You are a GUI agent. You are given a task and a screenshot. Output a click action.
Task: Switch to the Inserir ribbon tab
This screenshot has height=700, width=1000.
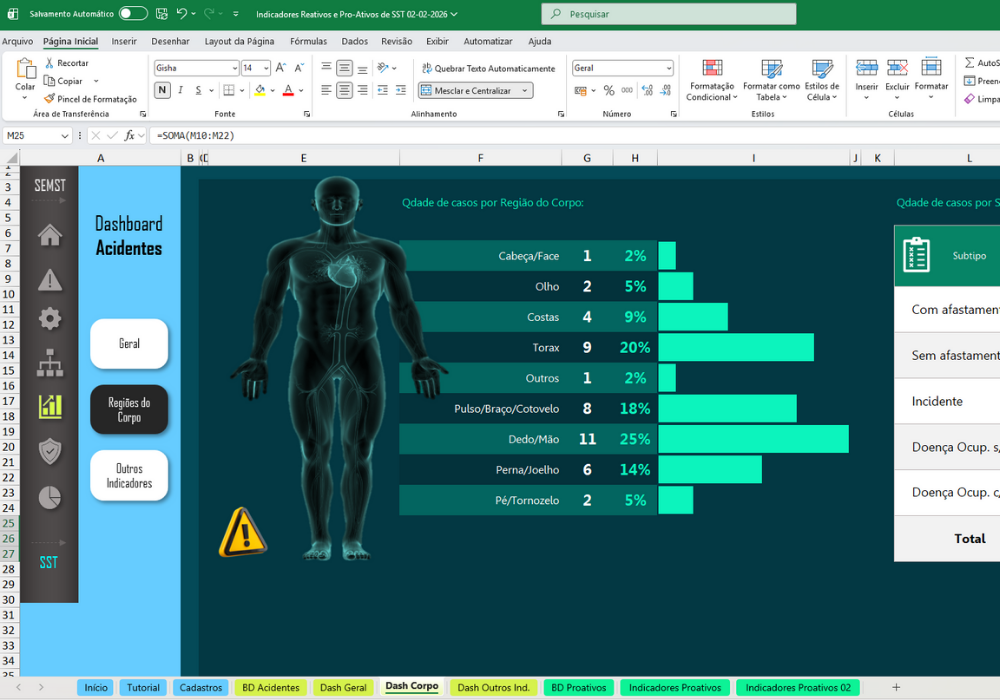(x=124, y=41)
